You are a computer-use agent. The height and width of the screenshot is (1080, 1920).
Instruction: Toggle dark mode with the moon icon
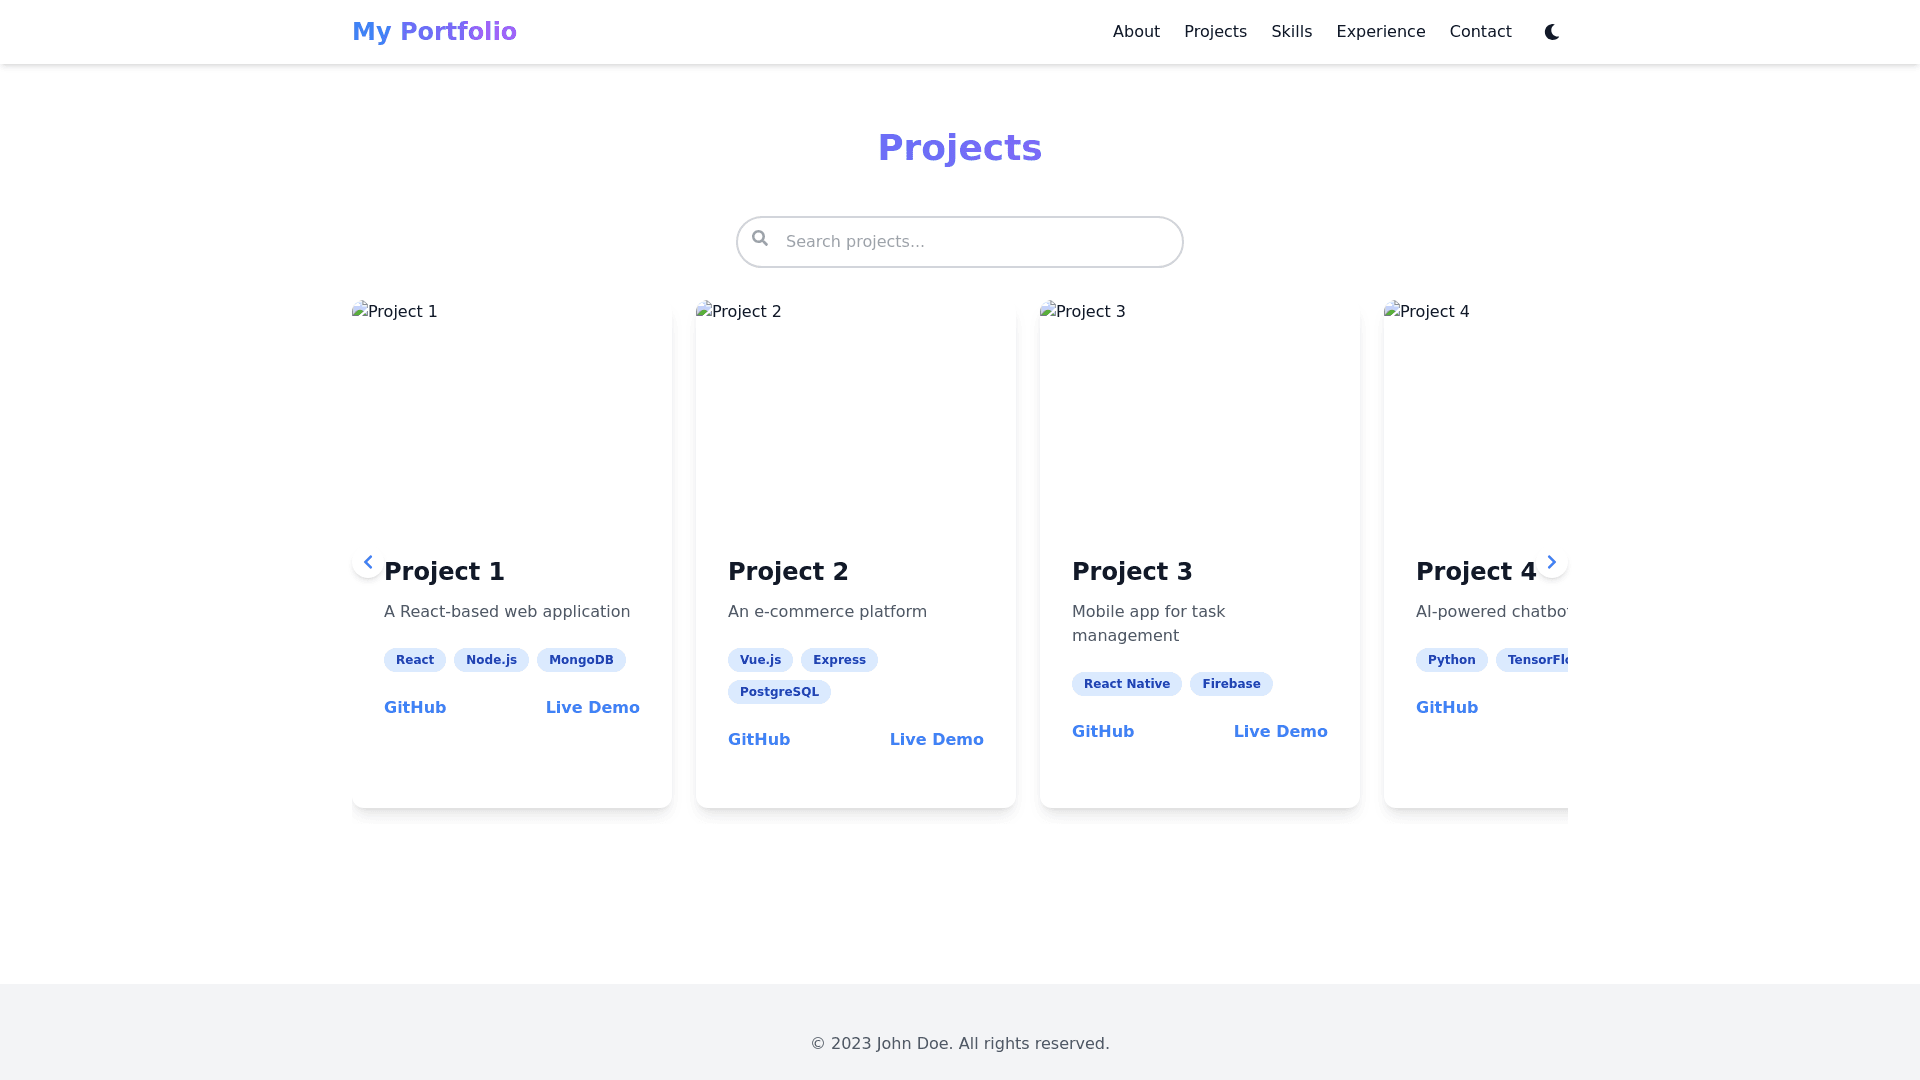[x=1551, y=32]
